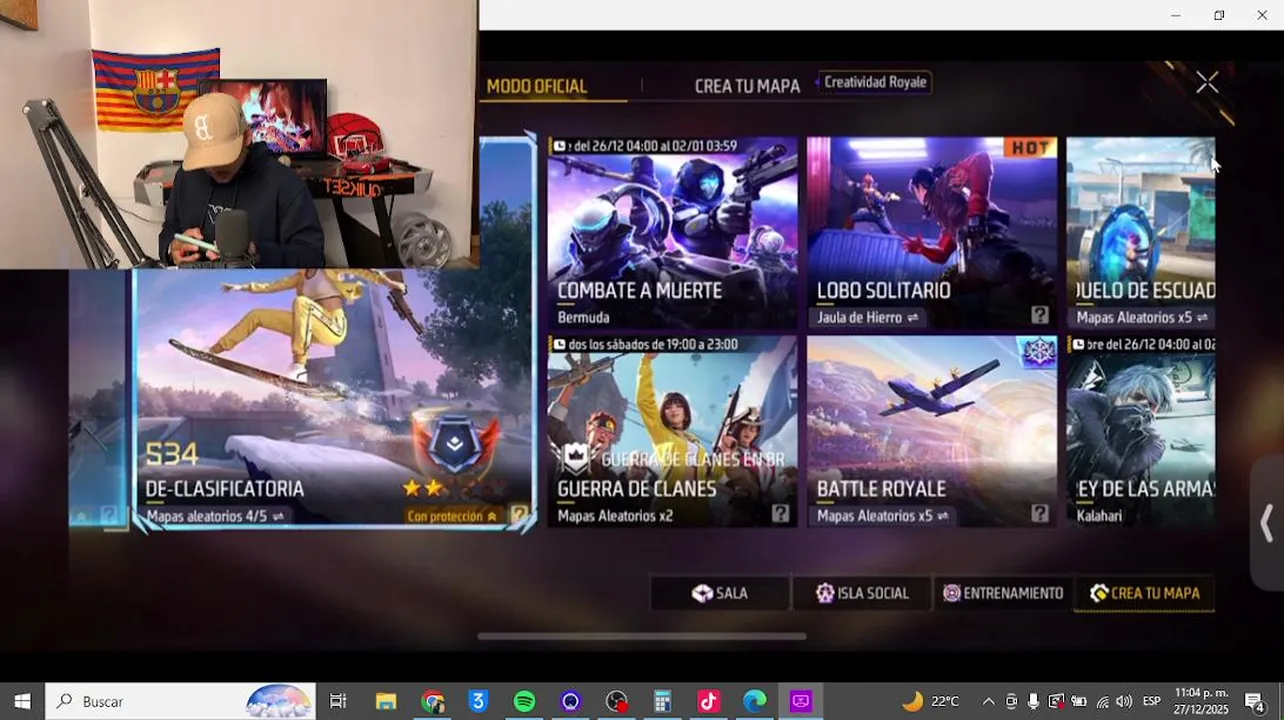Switch the ESP input language indicator

click(1152, 701)
